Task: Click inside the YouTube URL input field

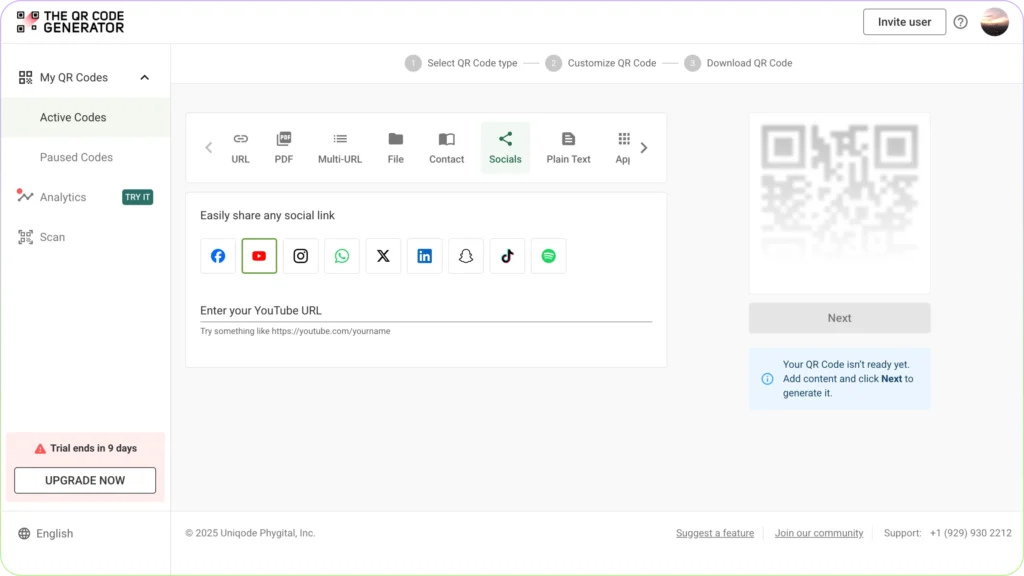Action: [x=420, y=311]
